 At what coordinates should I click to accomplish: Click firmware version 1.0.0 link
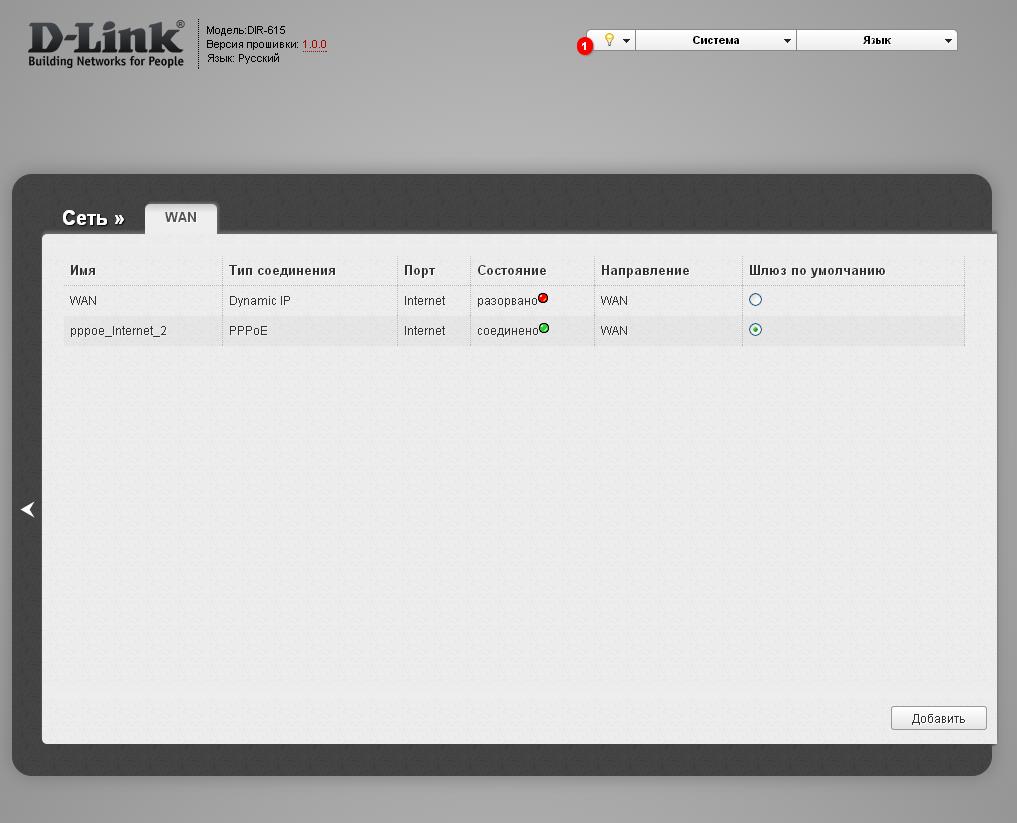(314, 45)
